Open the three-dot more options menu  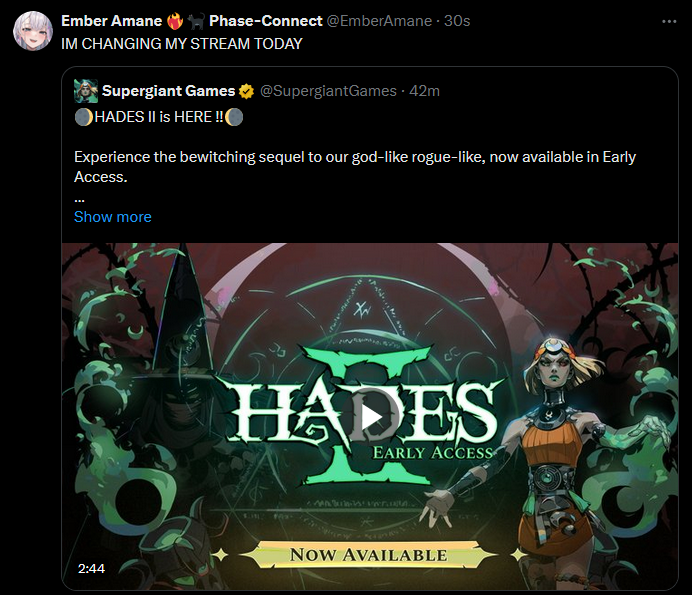[x=669, y=21]
